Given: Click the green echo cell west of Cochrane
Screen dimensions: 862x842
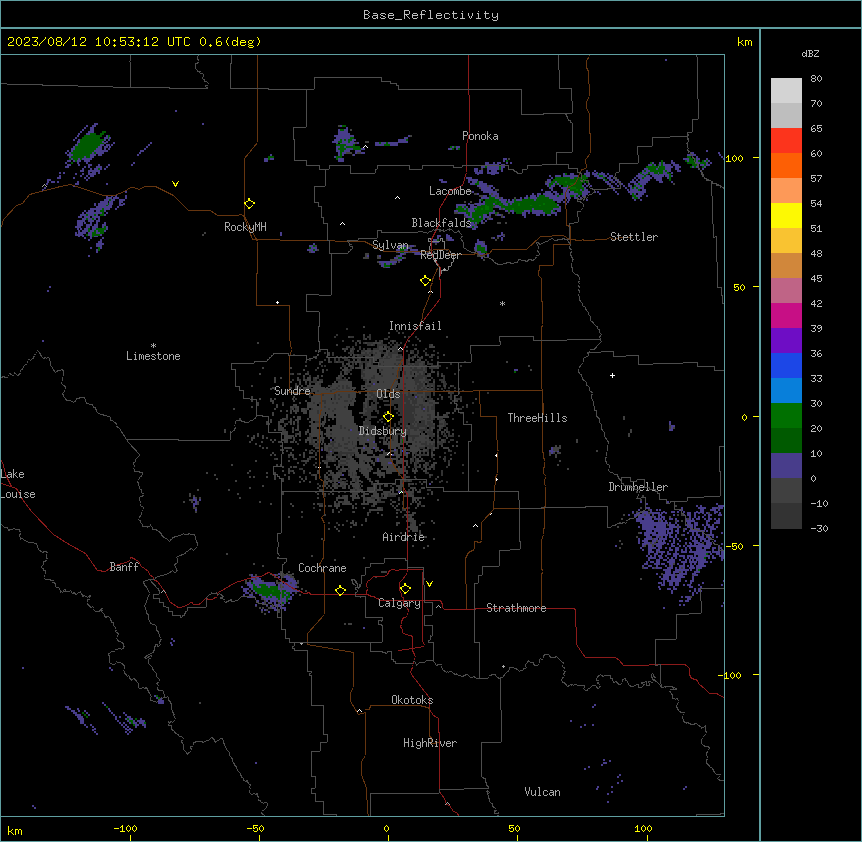Looking at the screenshot, I should (268, 590).
